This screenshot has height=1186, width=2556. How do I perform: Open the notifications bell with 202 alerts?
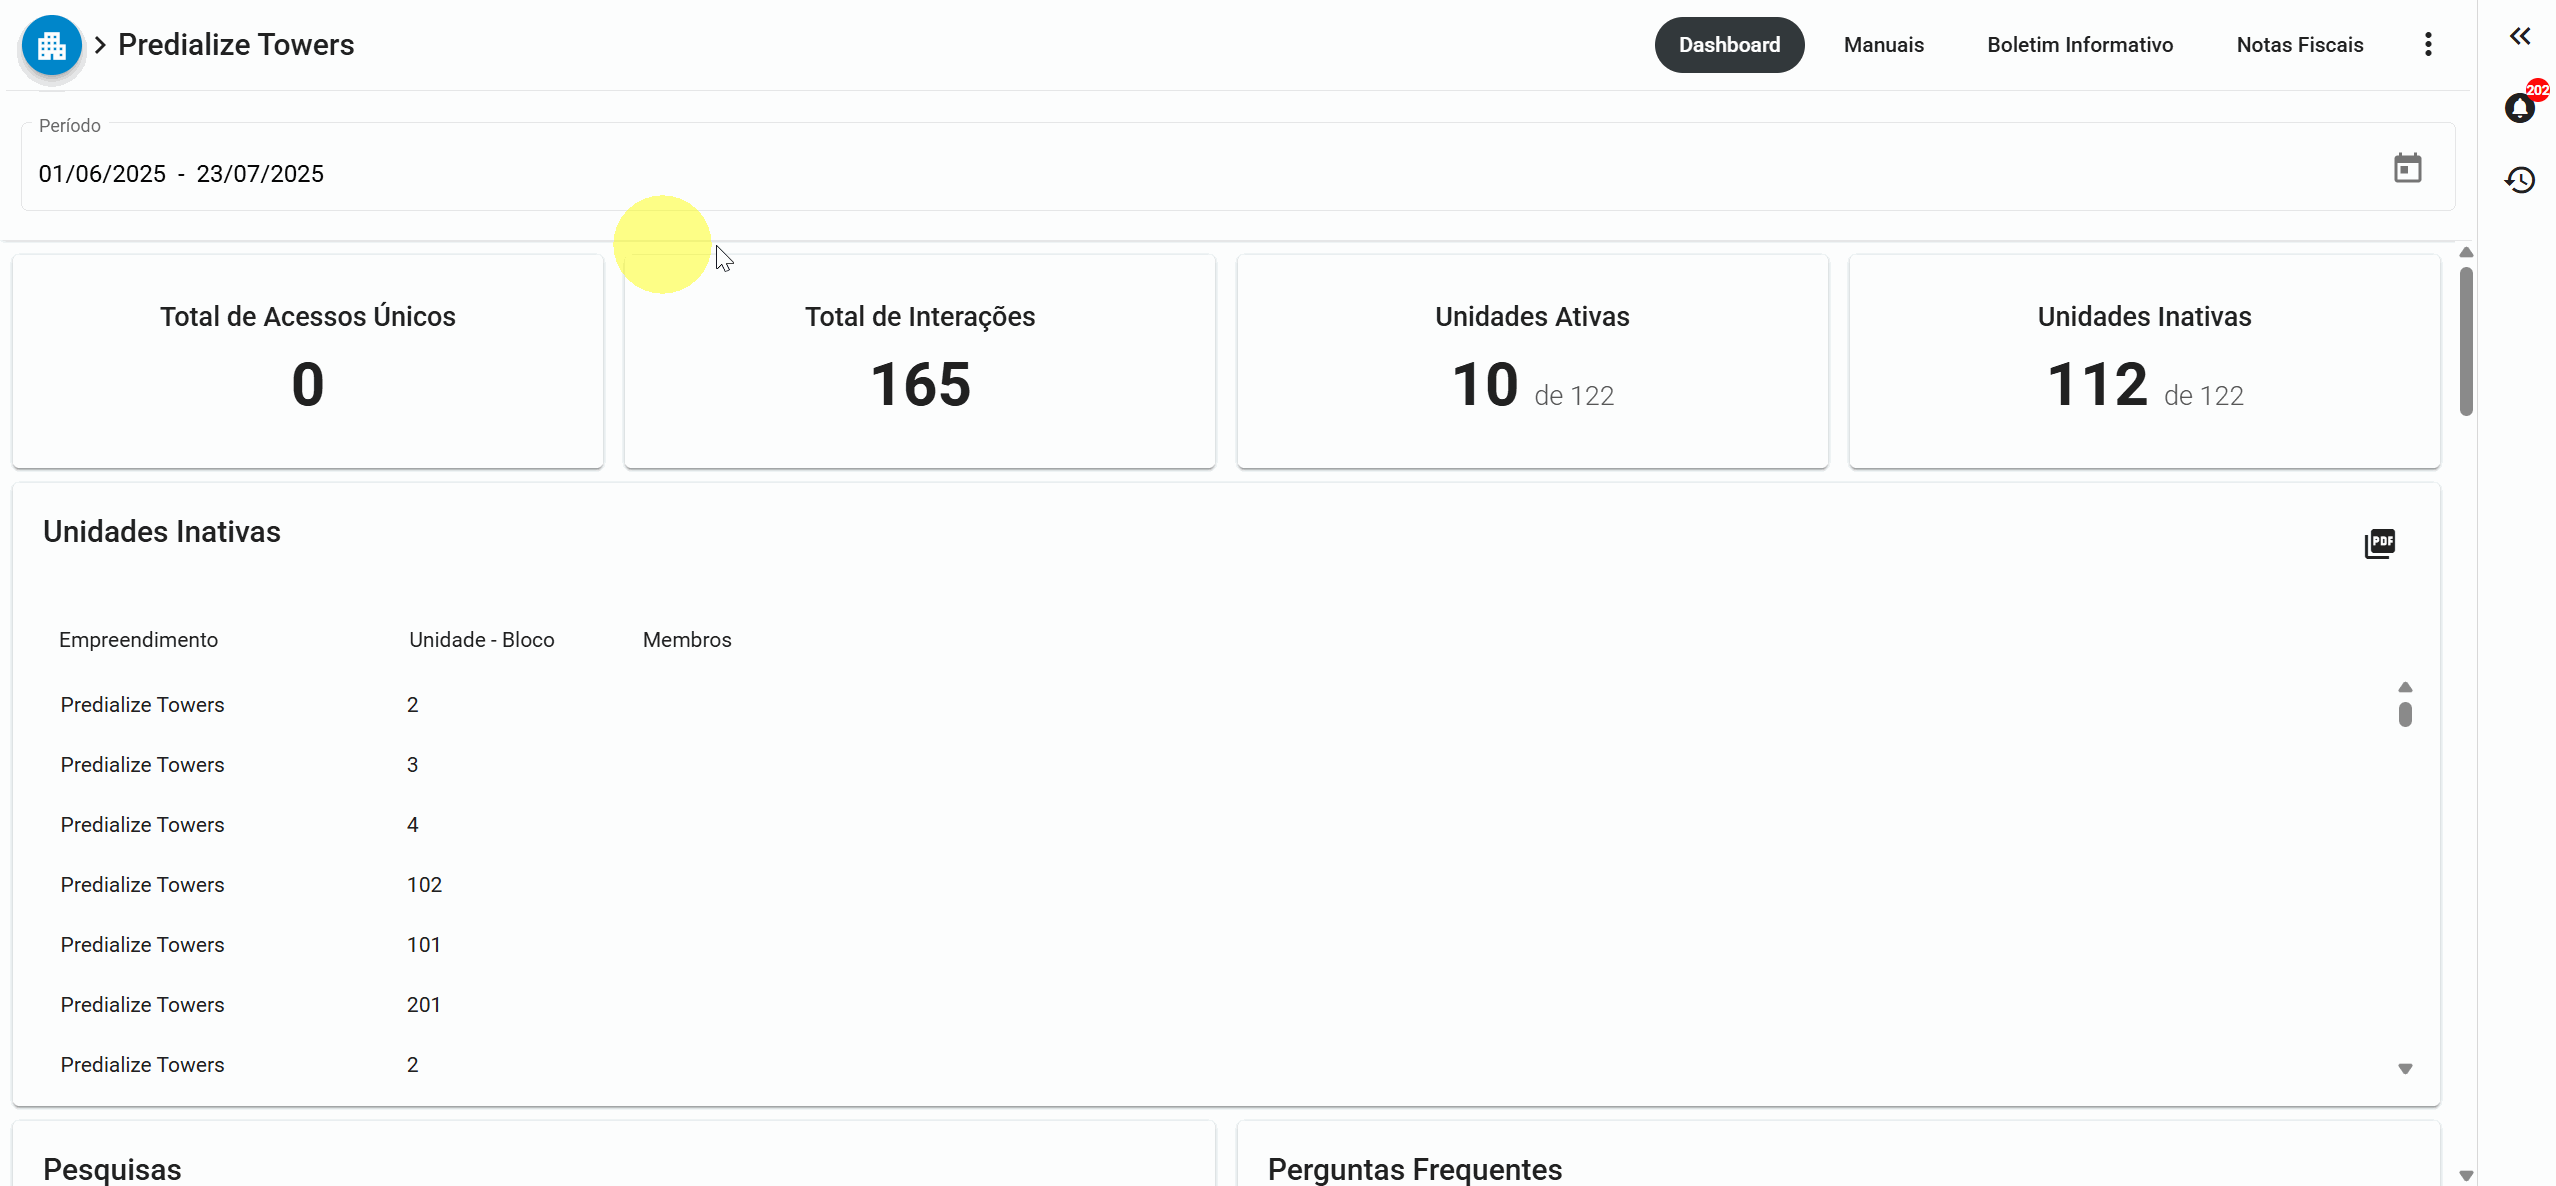(x=2520, y=108)
